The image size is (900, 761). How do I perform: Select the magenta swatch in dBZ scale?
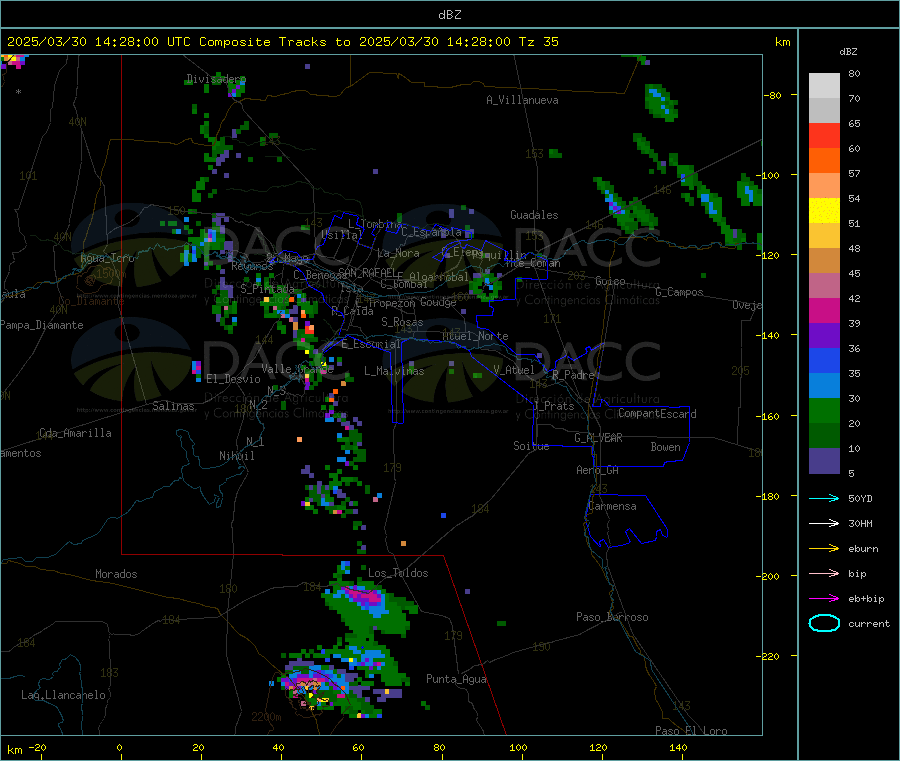(824, 310)
